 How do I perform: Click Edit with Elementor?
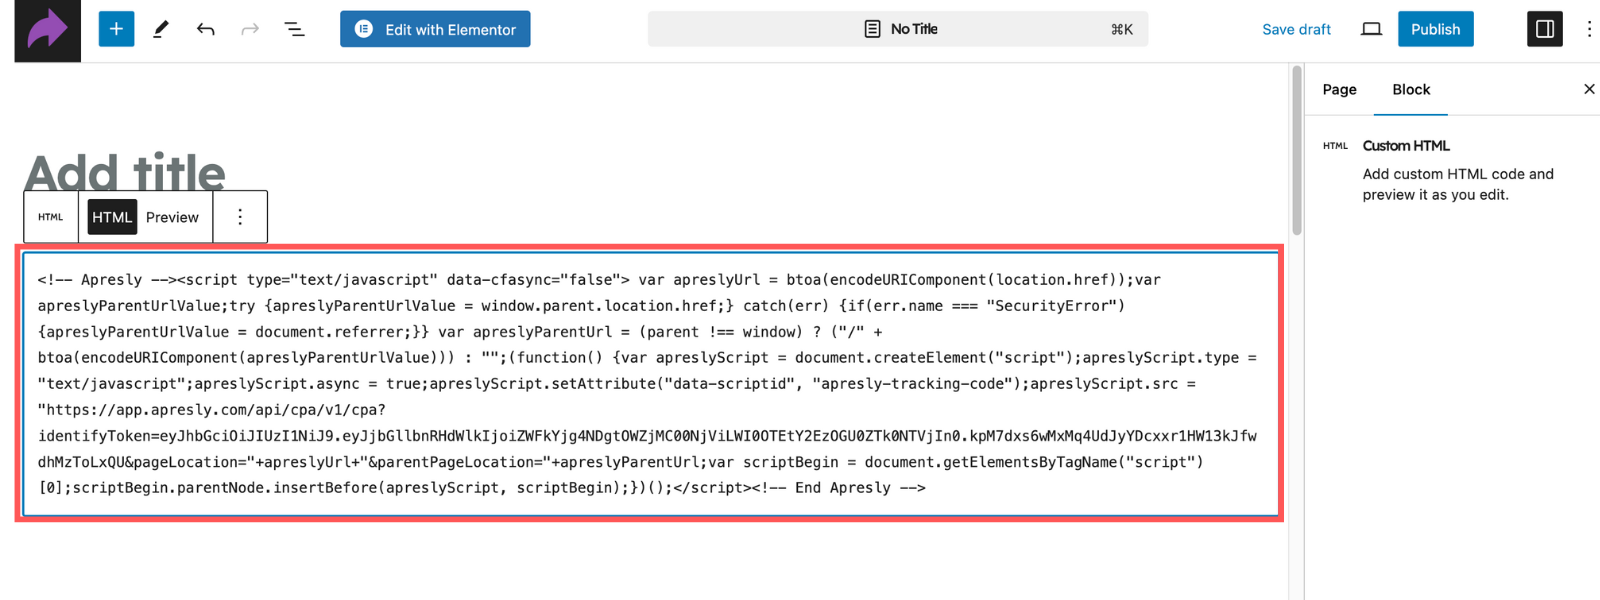click(435, 29)
